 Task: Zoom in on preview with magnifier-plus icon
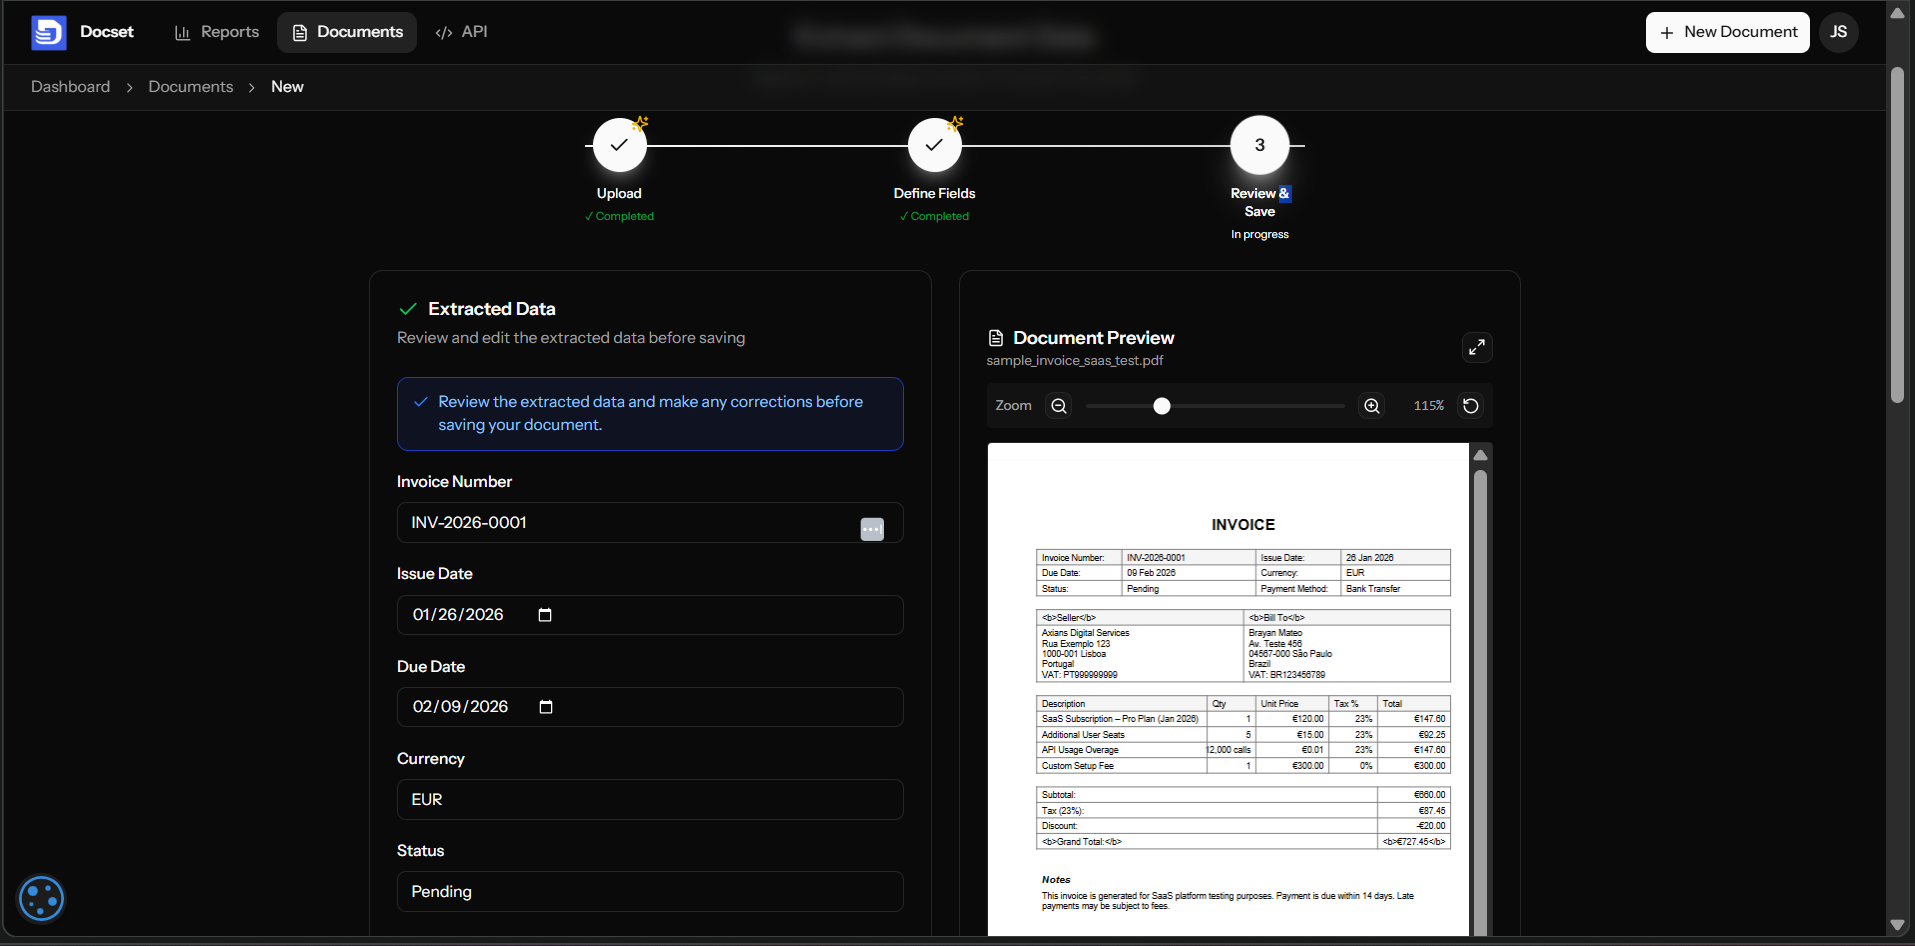pos(1371,406)
